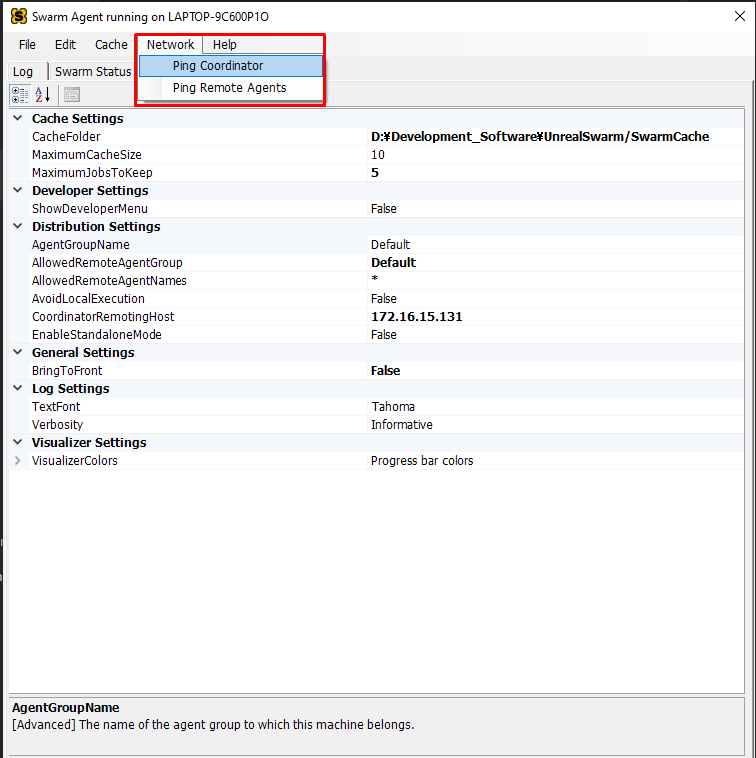
Task: Open the Cache menu
Action: click(111, 45)
